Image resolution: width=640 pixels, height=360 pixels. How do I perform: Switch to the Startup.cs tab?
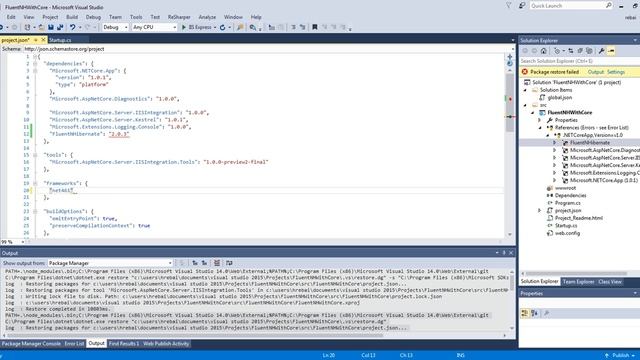(x=60, y=40)
